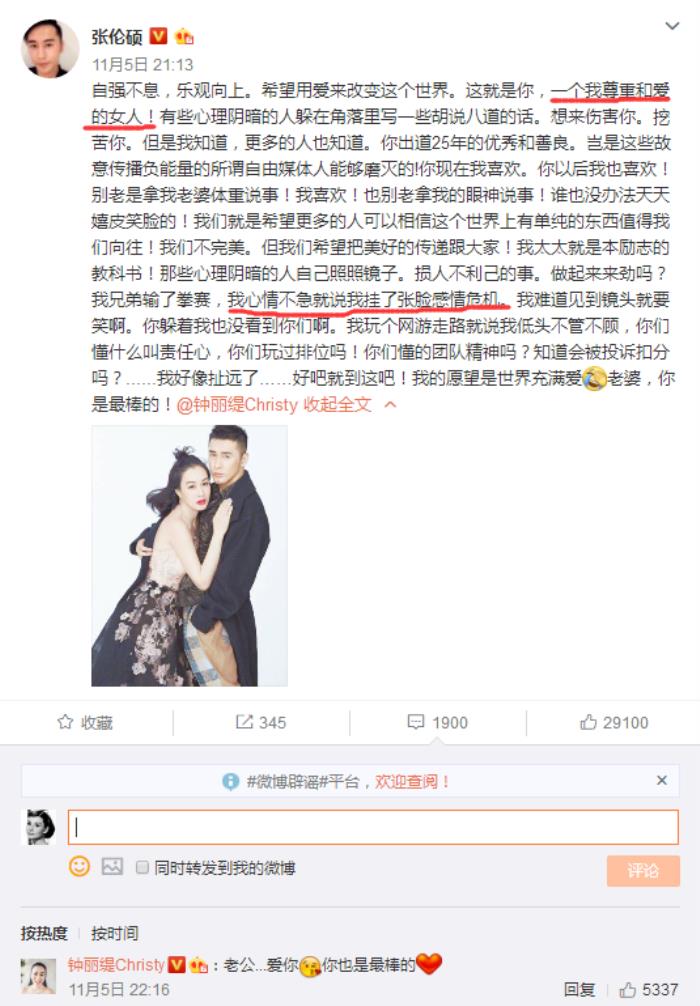
Task: Open the emoji smiley picker
Action: (79, 867)
